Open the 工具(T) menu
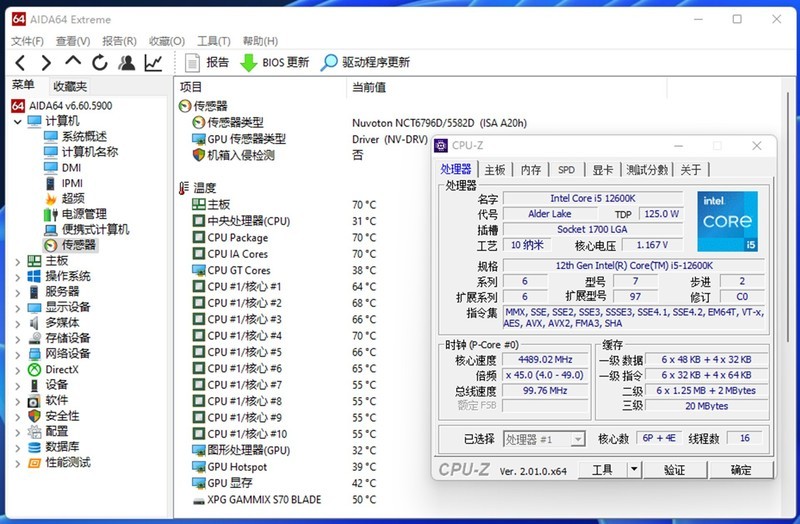Screen dimensions: 800x524 (x=214, y=41)
